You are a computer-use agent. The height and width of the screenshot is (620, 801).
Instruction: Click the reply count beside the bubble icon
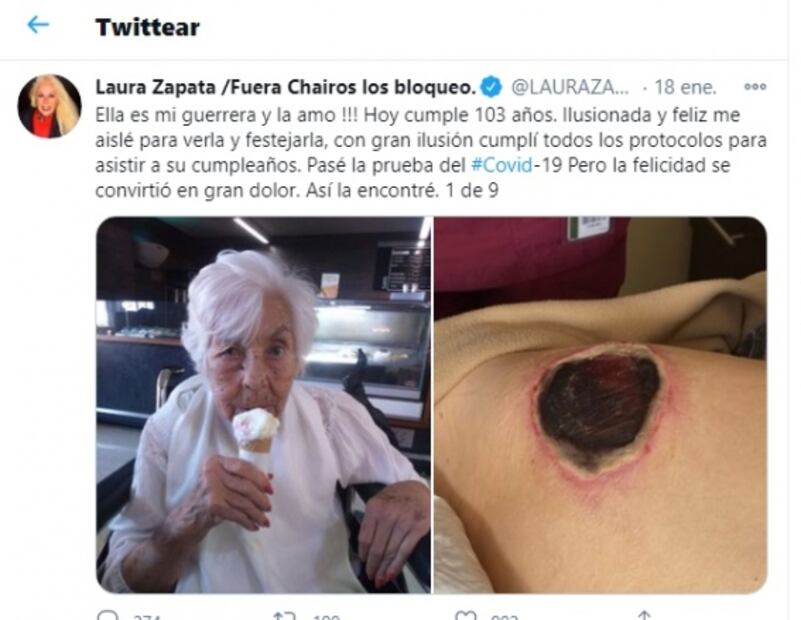coord(147,616)
